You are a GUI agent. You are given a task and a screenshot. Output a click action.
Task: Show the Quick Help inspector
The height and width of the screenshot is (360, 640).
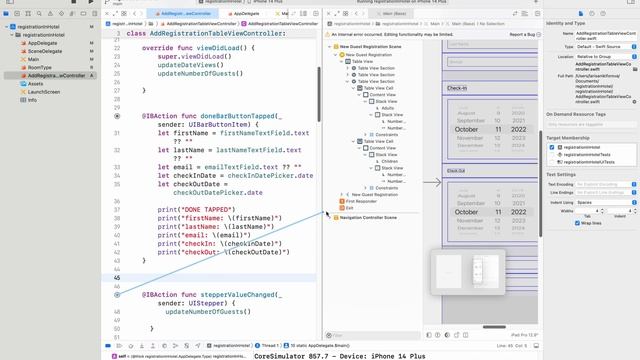point(603,13)
